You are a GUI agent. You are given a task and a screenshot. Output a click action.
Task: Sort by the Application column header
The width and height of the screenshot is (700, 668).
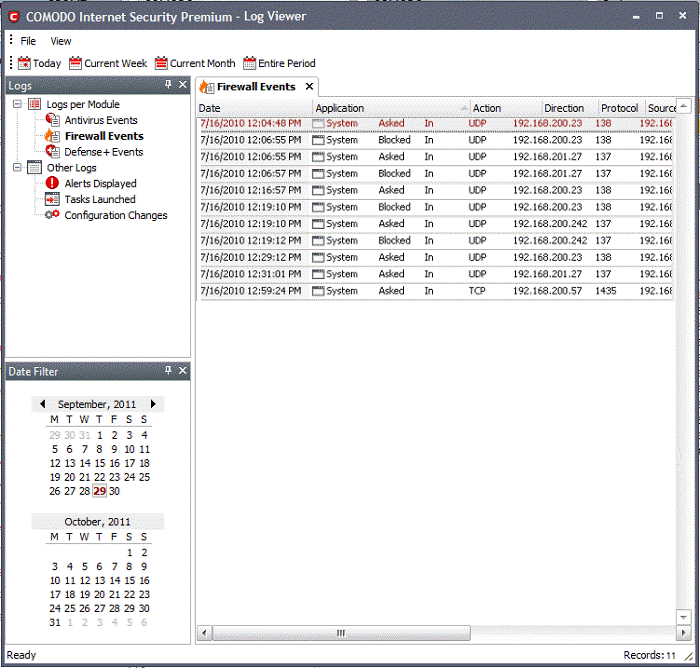(392, 108)
